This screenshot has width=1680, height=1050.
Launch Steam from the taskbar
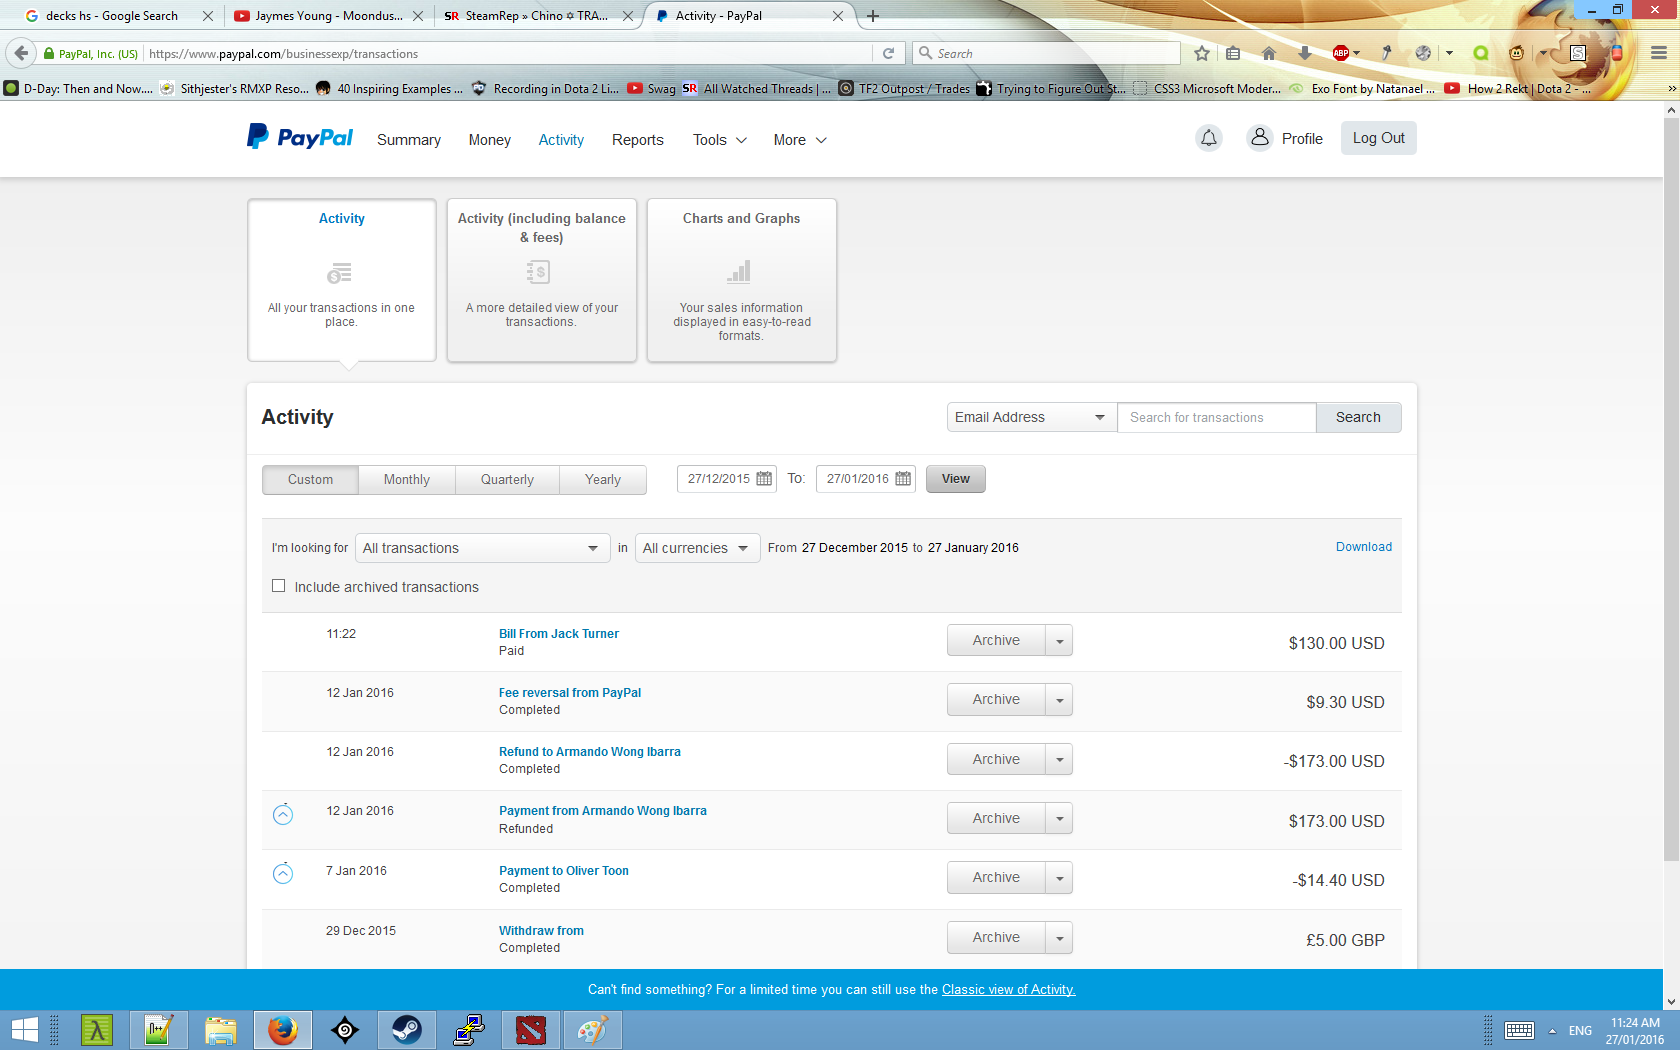point(406,1029)
